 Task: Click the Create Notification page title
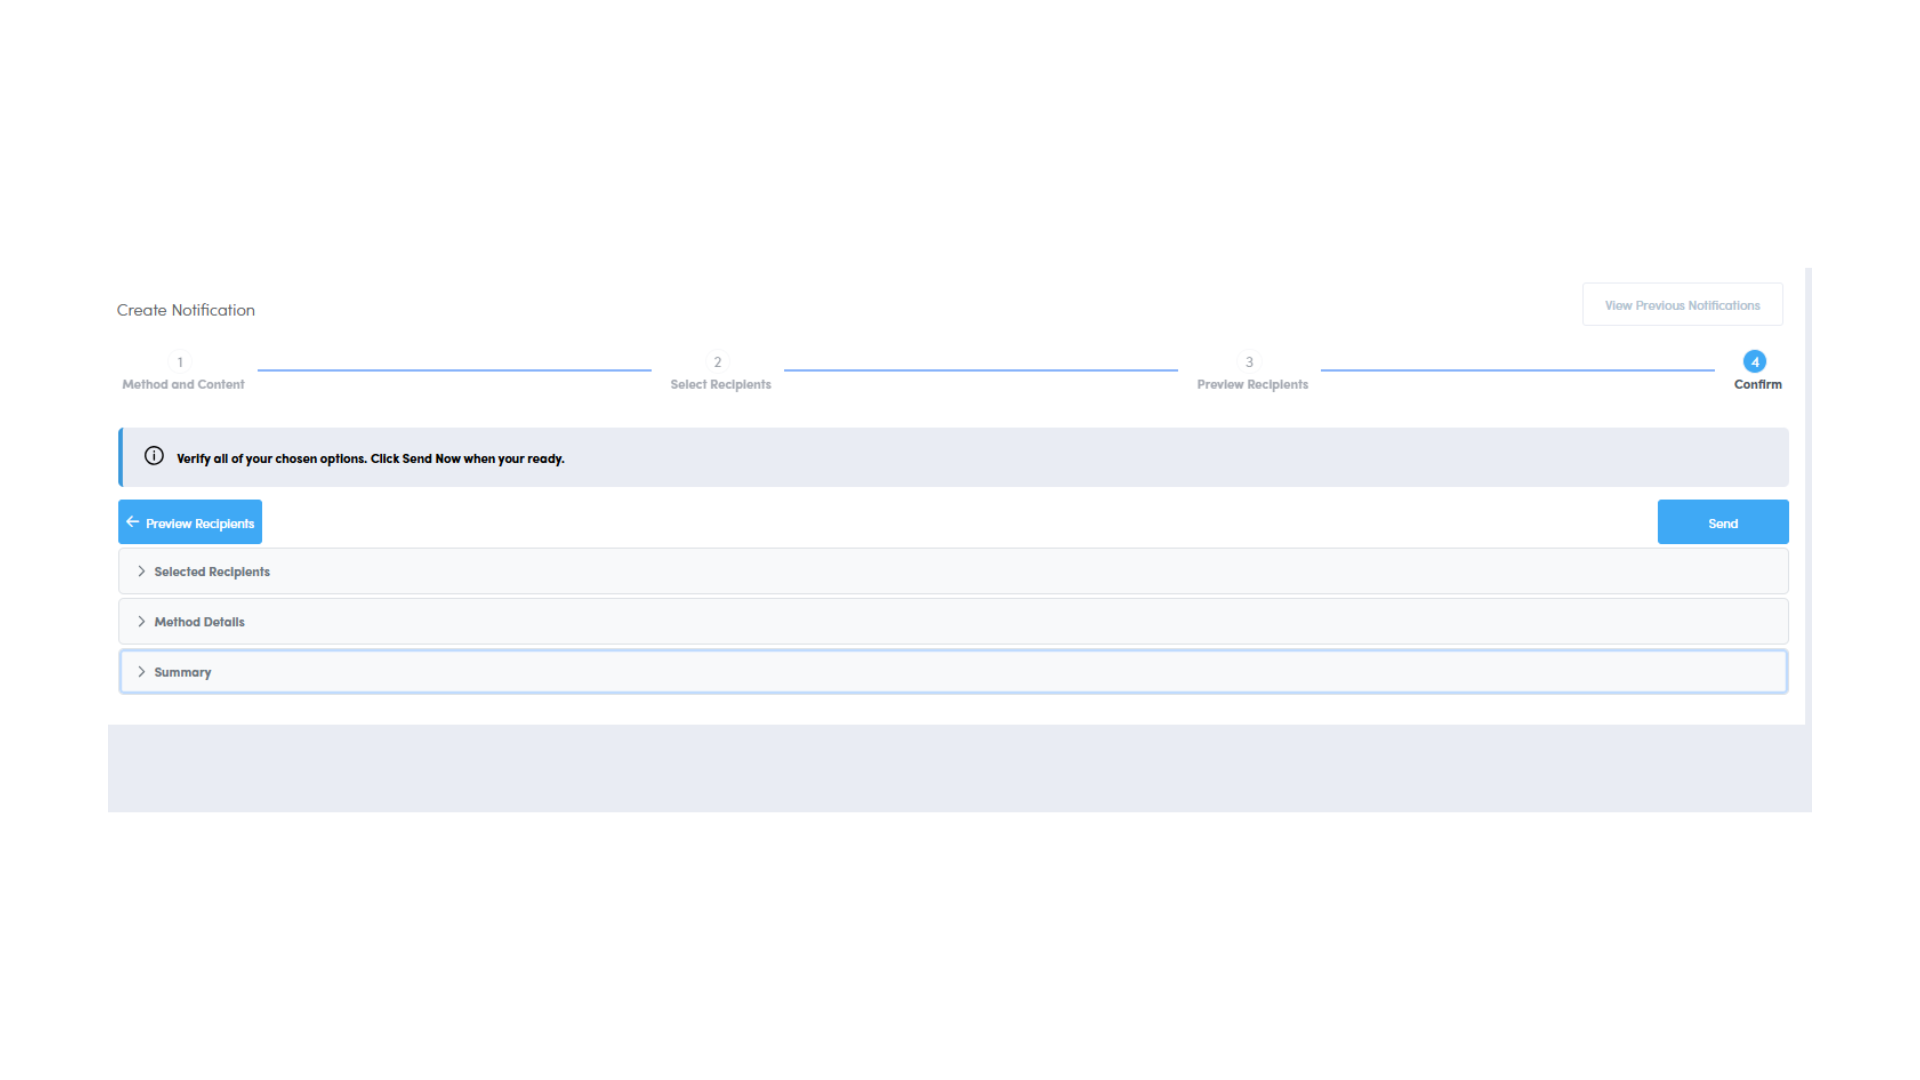[x=186, y=310]
